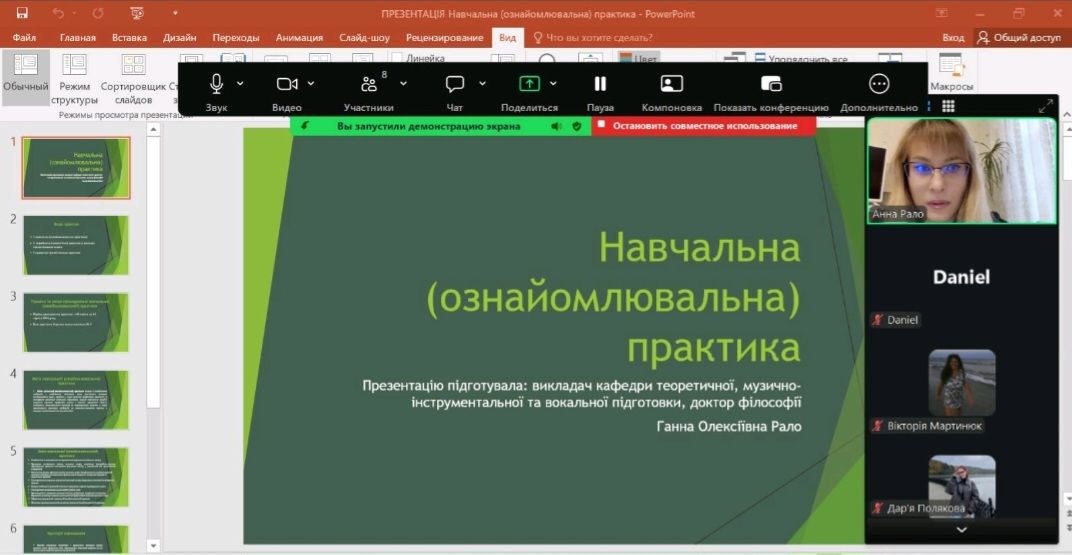Open the Zoom Чат window
Viewport: 1072px width, 555px height.
[x=455, y=84]
